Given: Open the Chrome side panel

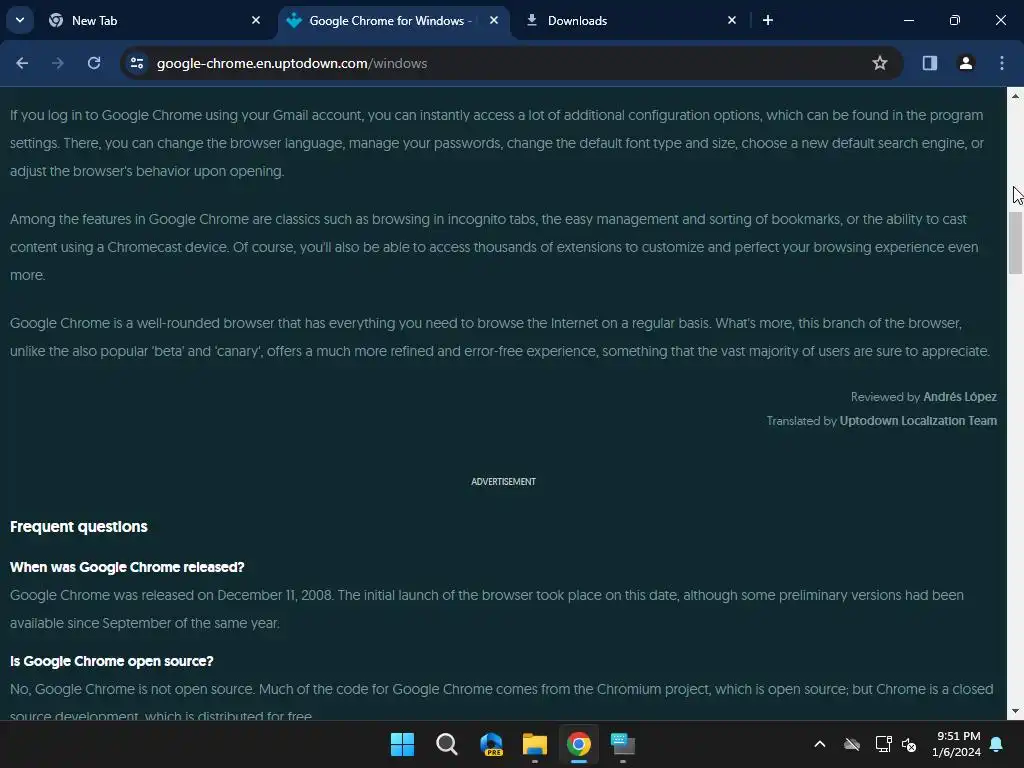Looking at the screenshot, I should coord(930,63).
